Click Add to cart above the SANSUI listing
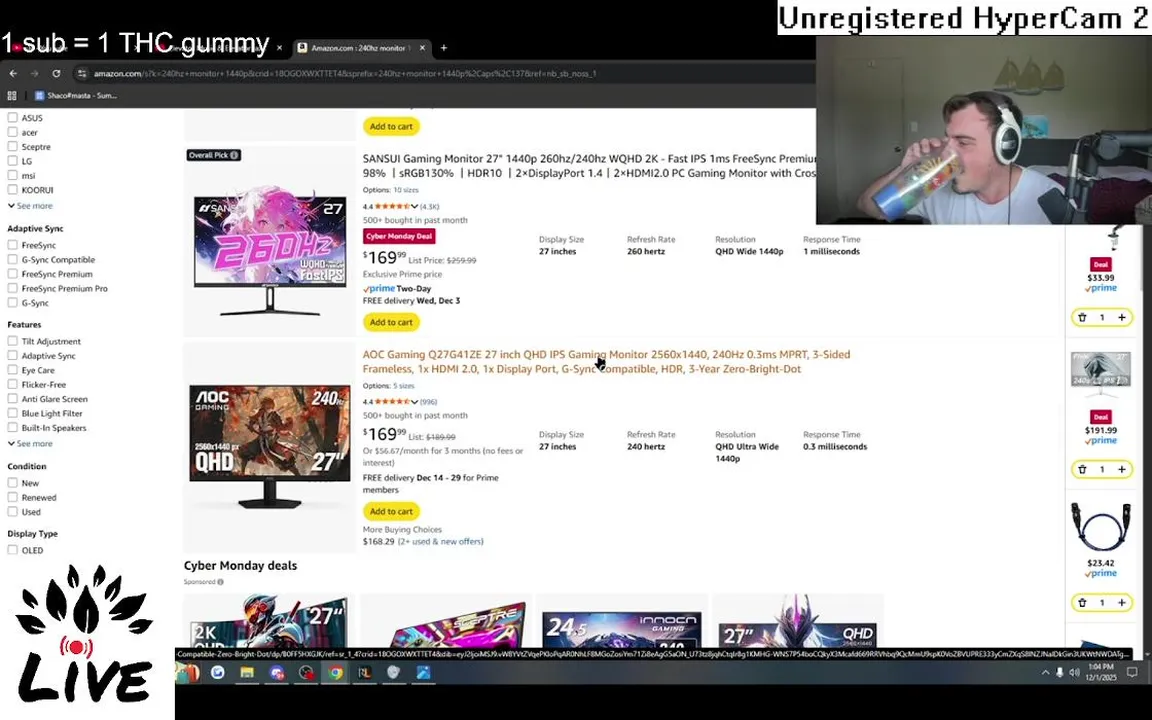Viewport: 1152px width, 720px height. 391,126
